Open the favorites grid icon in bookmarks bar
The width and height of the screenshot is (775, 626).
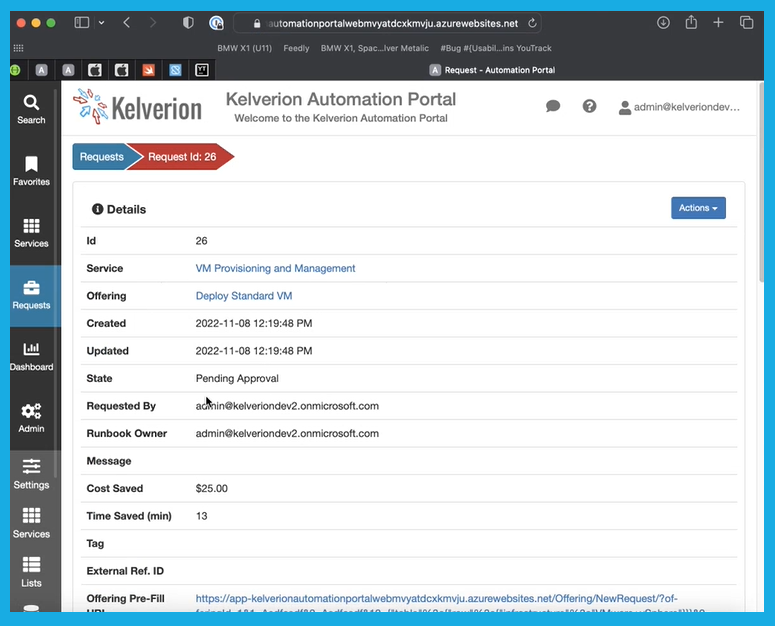18,48
